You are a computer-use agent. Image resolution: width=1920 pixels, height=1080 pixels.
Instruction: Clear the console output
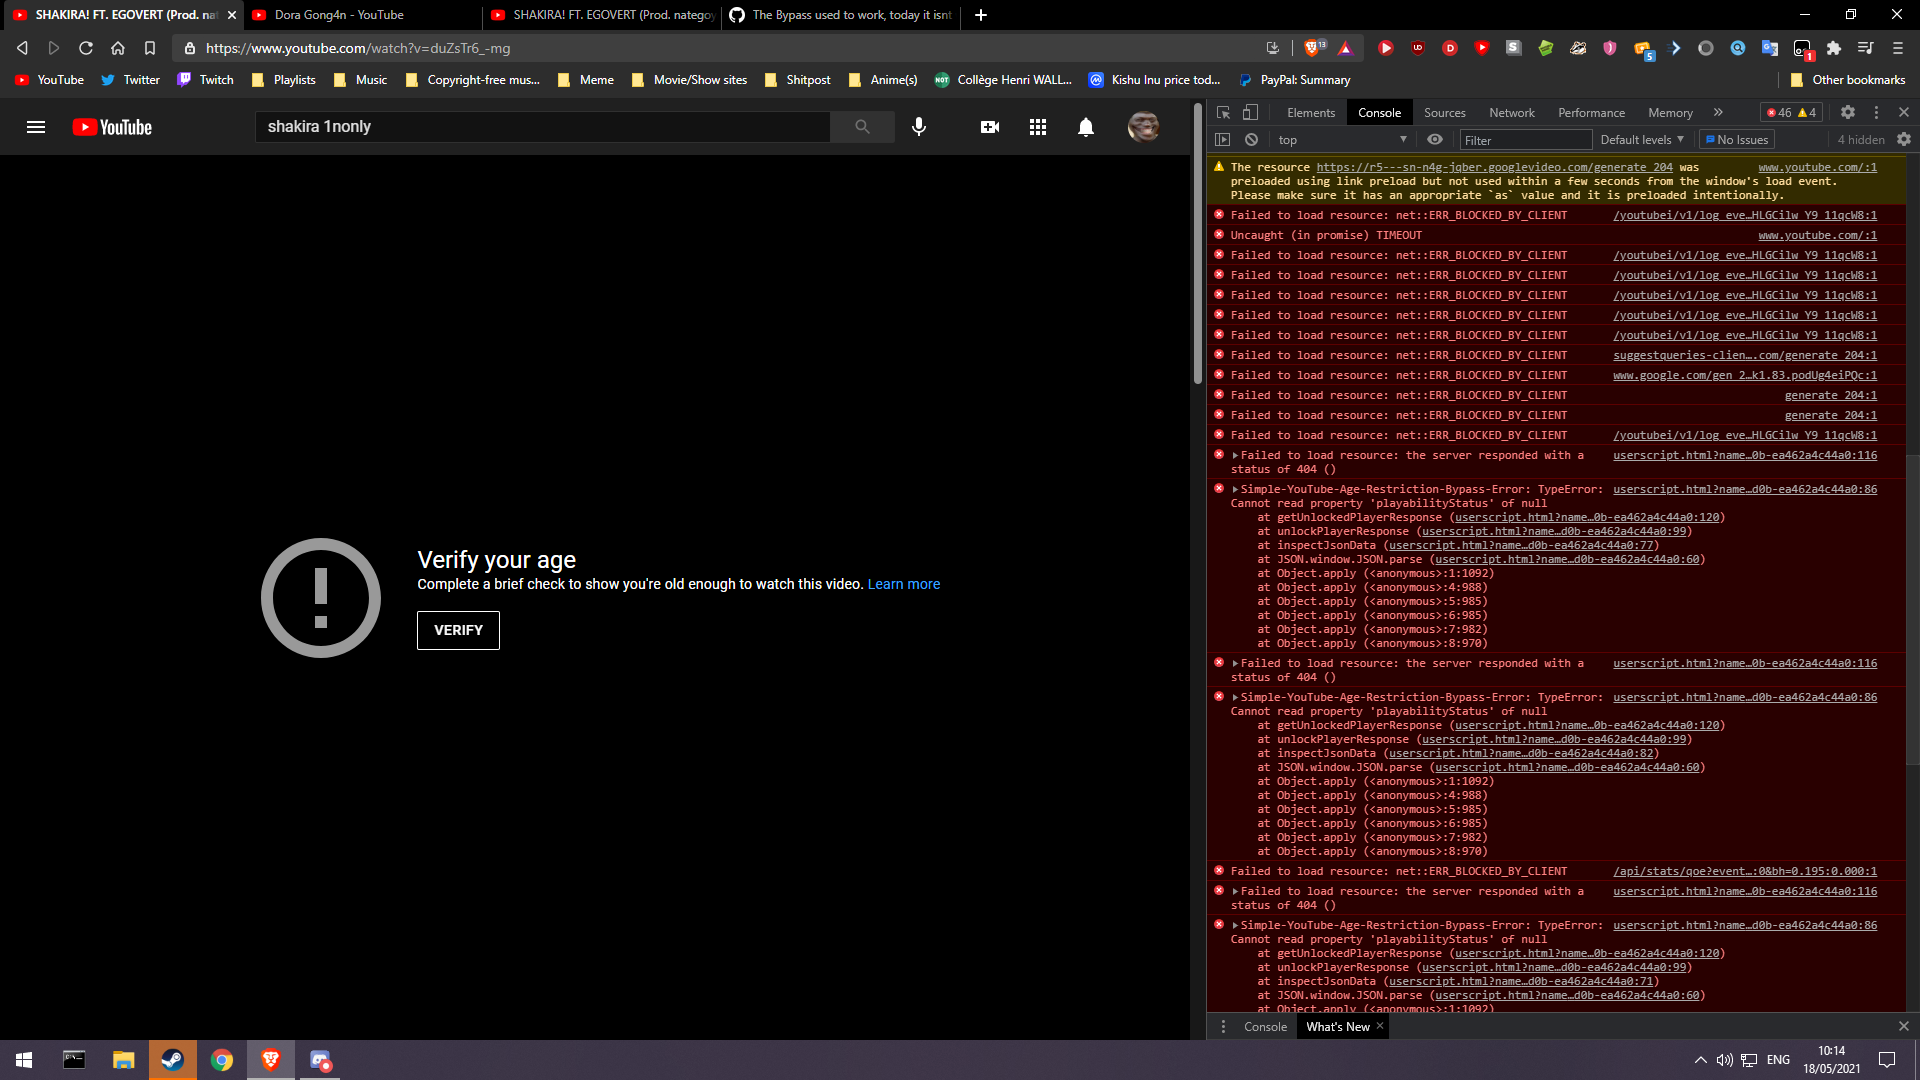pos(1252,139)
